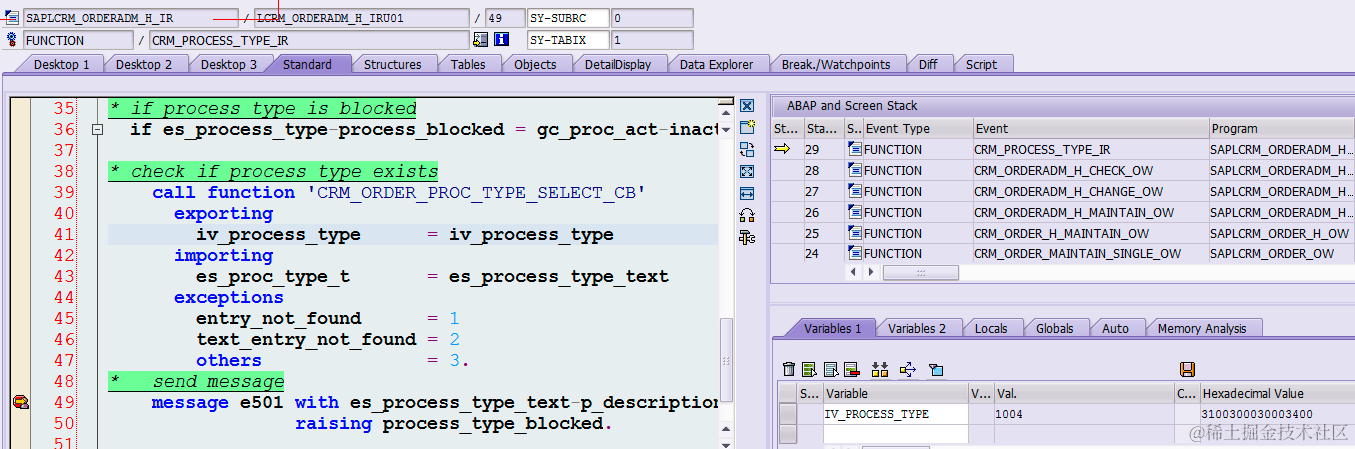
Task: Switch to the Variables 2 tab
Action: coord(917,328)
